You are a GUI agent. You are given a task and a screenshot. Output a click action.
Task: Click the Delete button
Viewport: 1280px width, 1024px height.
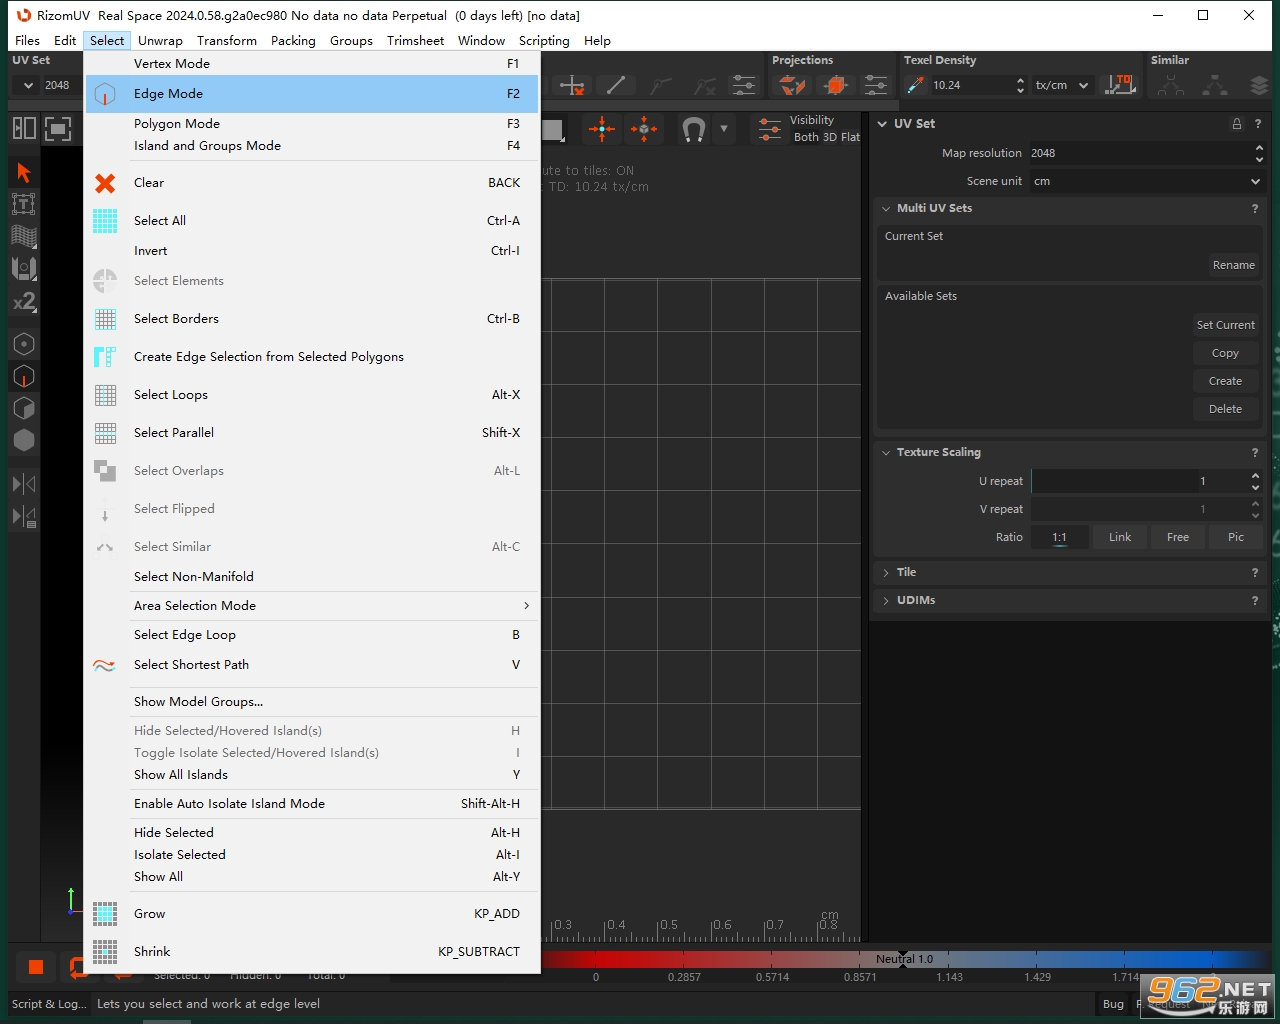coord(1225,409)
